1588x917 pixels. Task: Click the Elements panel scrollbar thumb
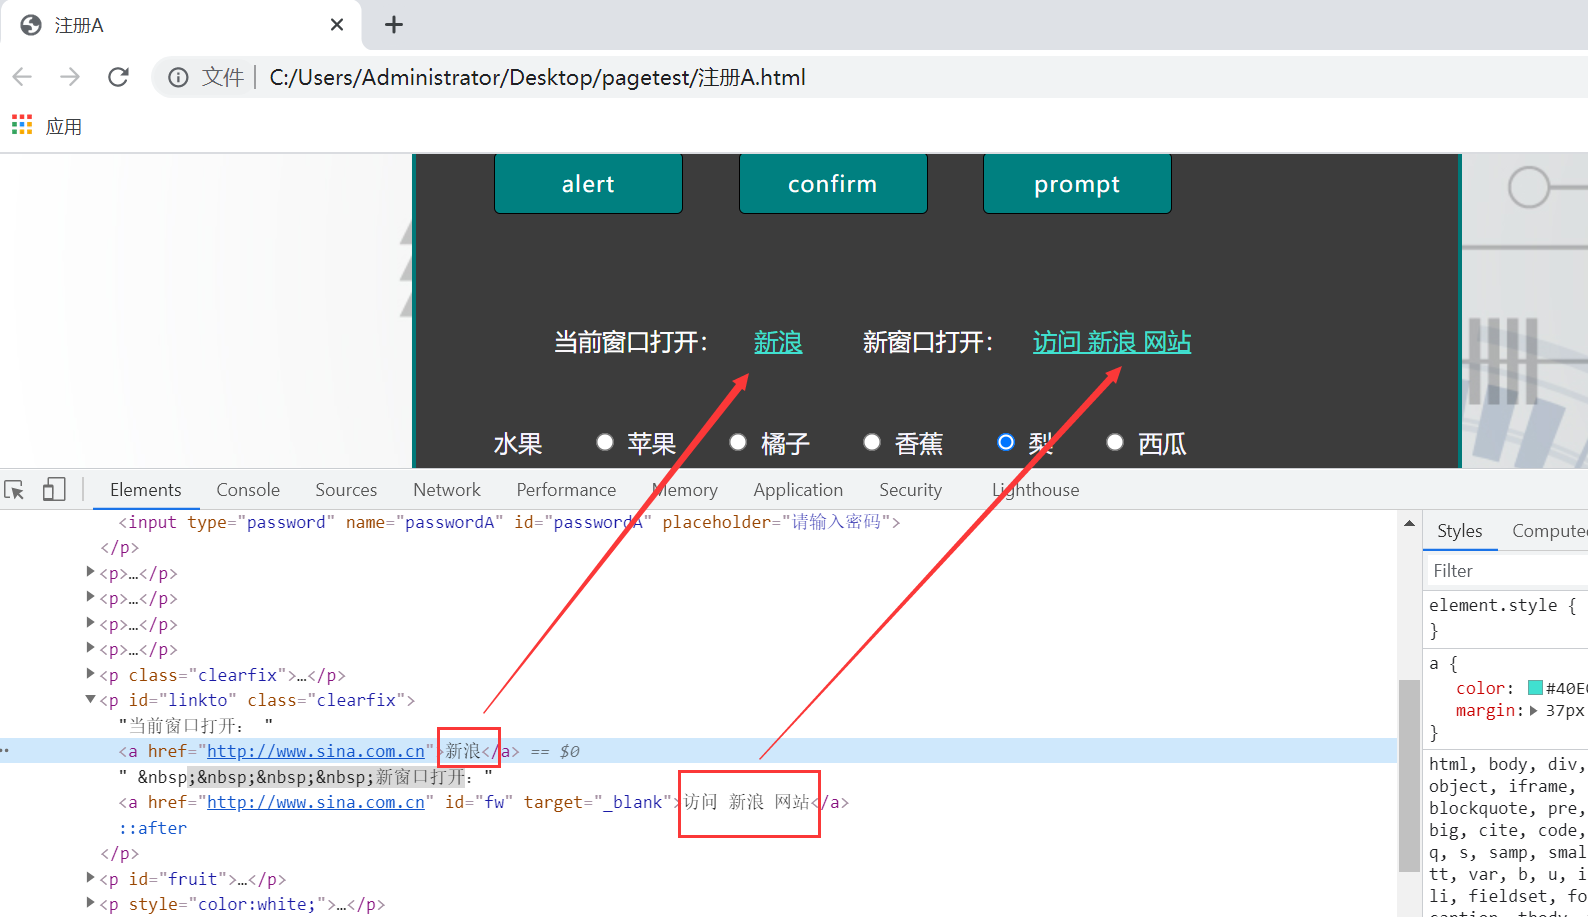[1409, 776]
